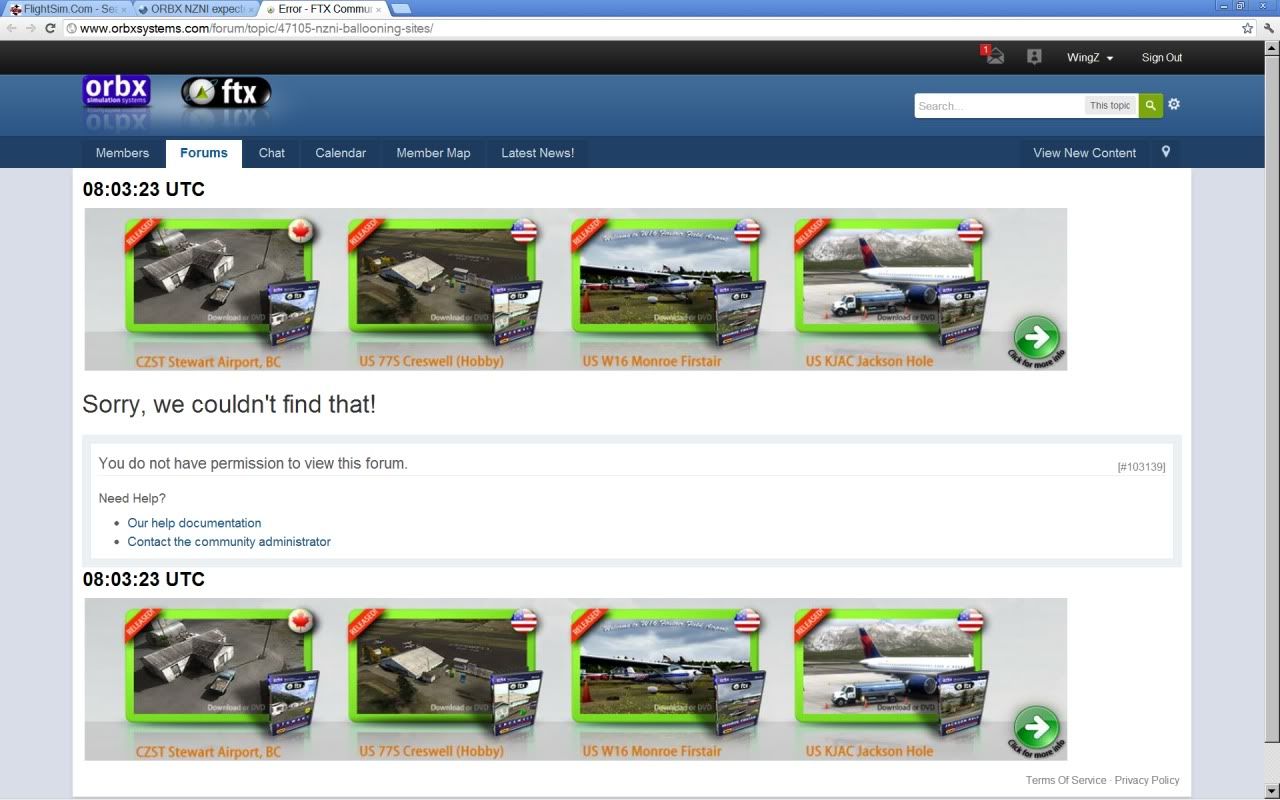This screenshot has width=1280, height=800.
Task: Bookmark page with the star icon
Action: [x=1247, y=28]
